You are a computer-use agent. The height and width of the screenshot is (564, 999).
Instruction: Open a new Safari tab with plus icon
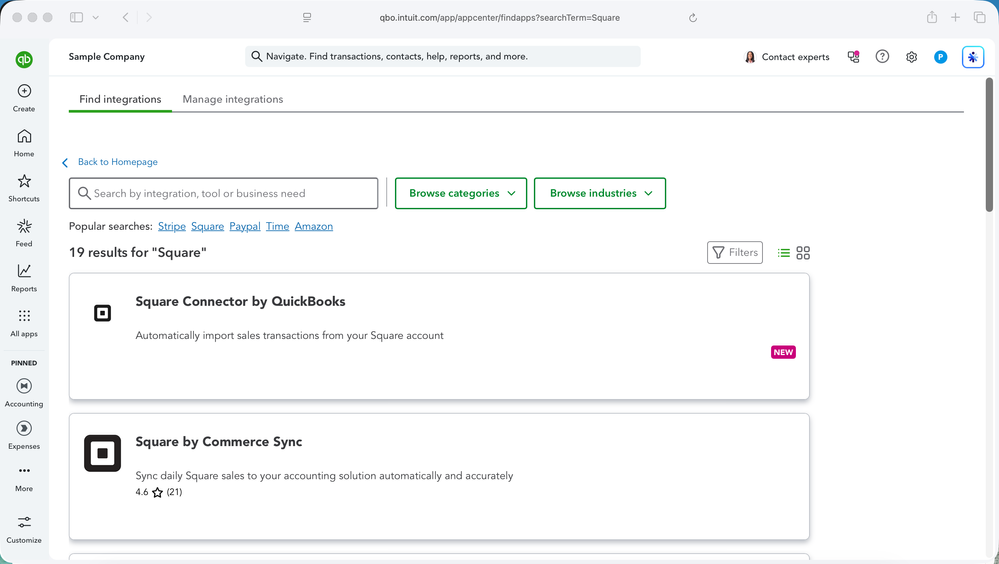pyautogui.click(x=956, y=17)
